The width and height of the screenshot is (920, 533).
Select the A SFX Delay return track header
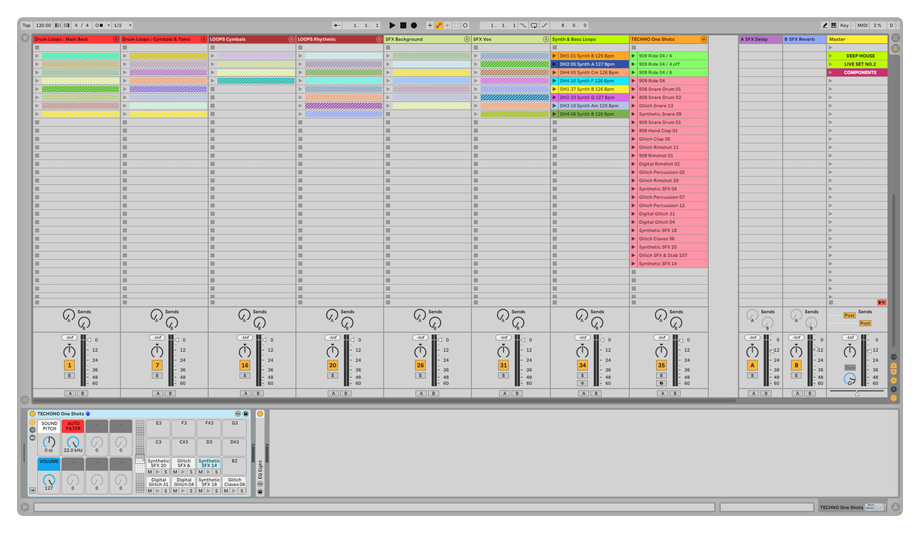coord(760,39)
